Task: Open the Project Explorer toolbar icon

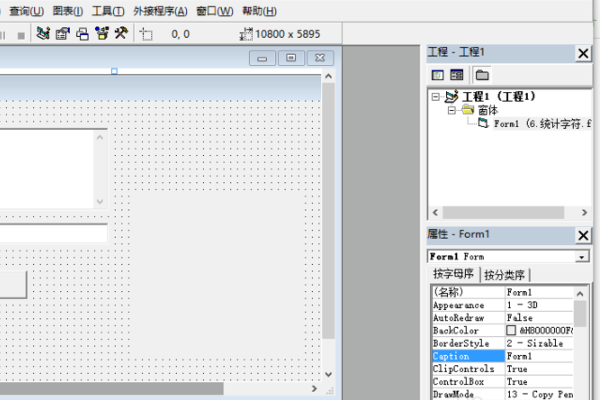Action: point(43,33)
